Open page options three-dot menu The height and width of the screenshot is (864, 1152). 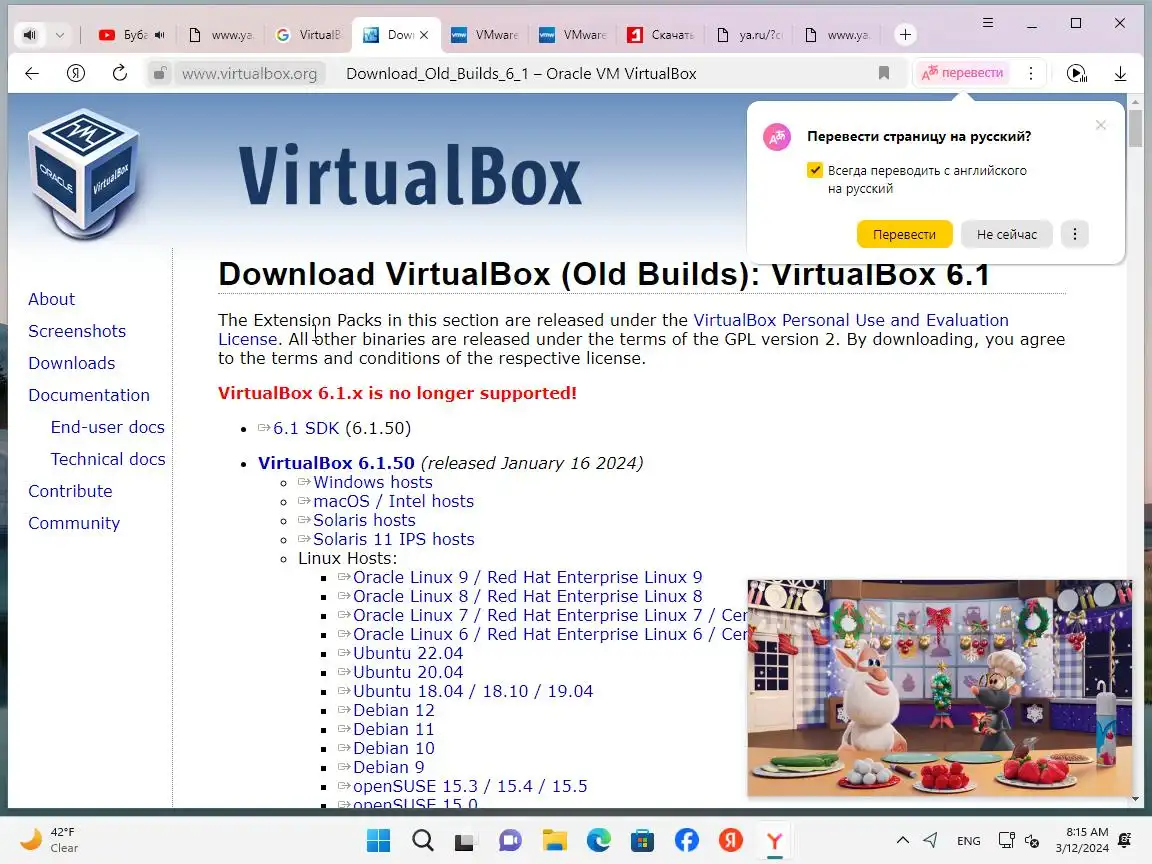pyautogui.click(x=1031, y=73)
